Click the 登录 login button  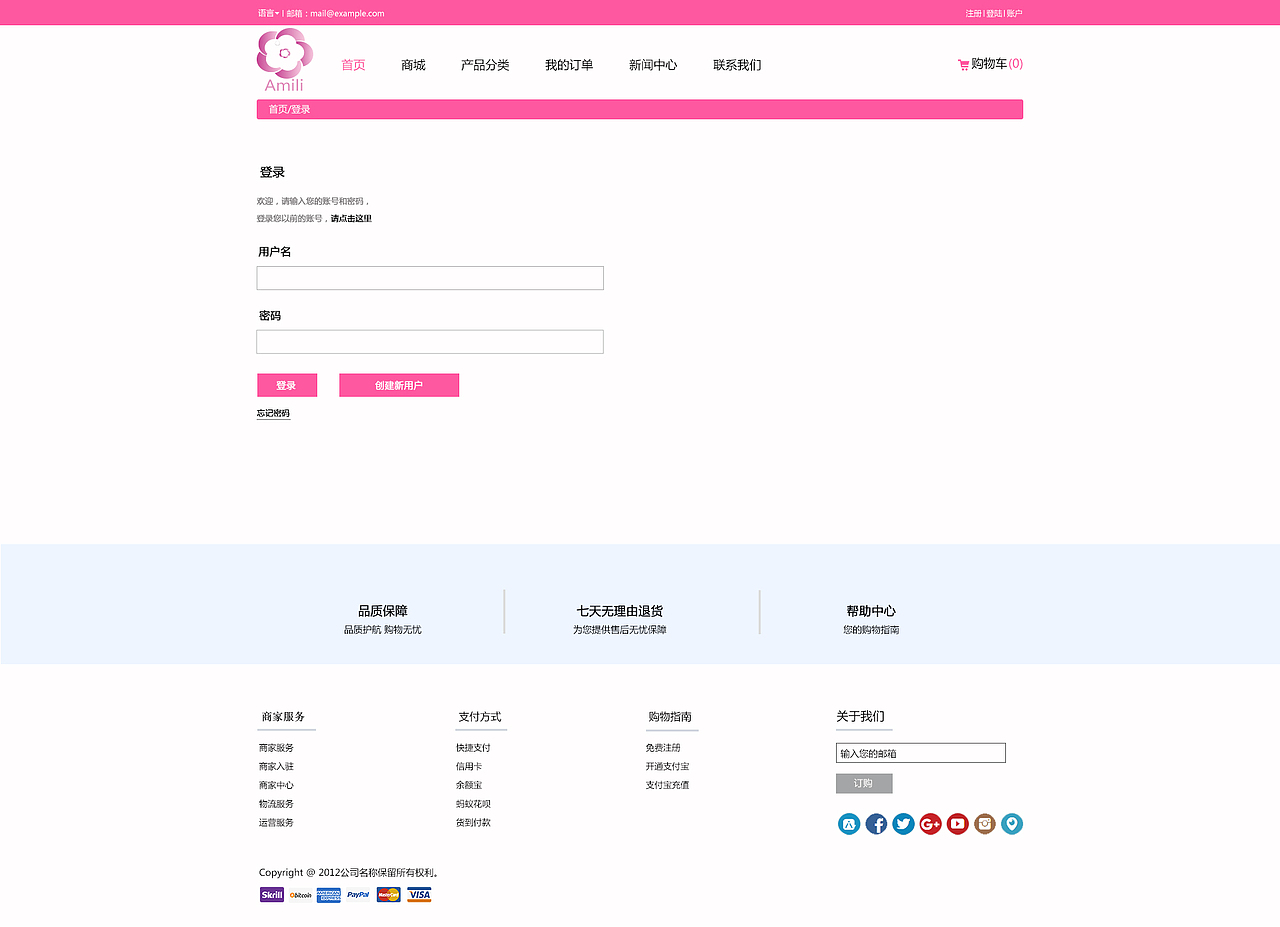pyautogui.click(x=287, y=385)
